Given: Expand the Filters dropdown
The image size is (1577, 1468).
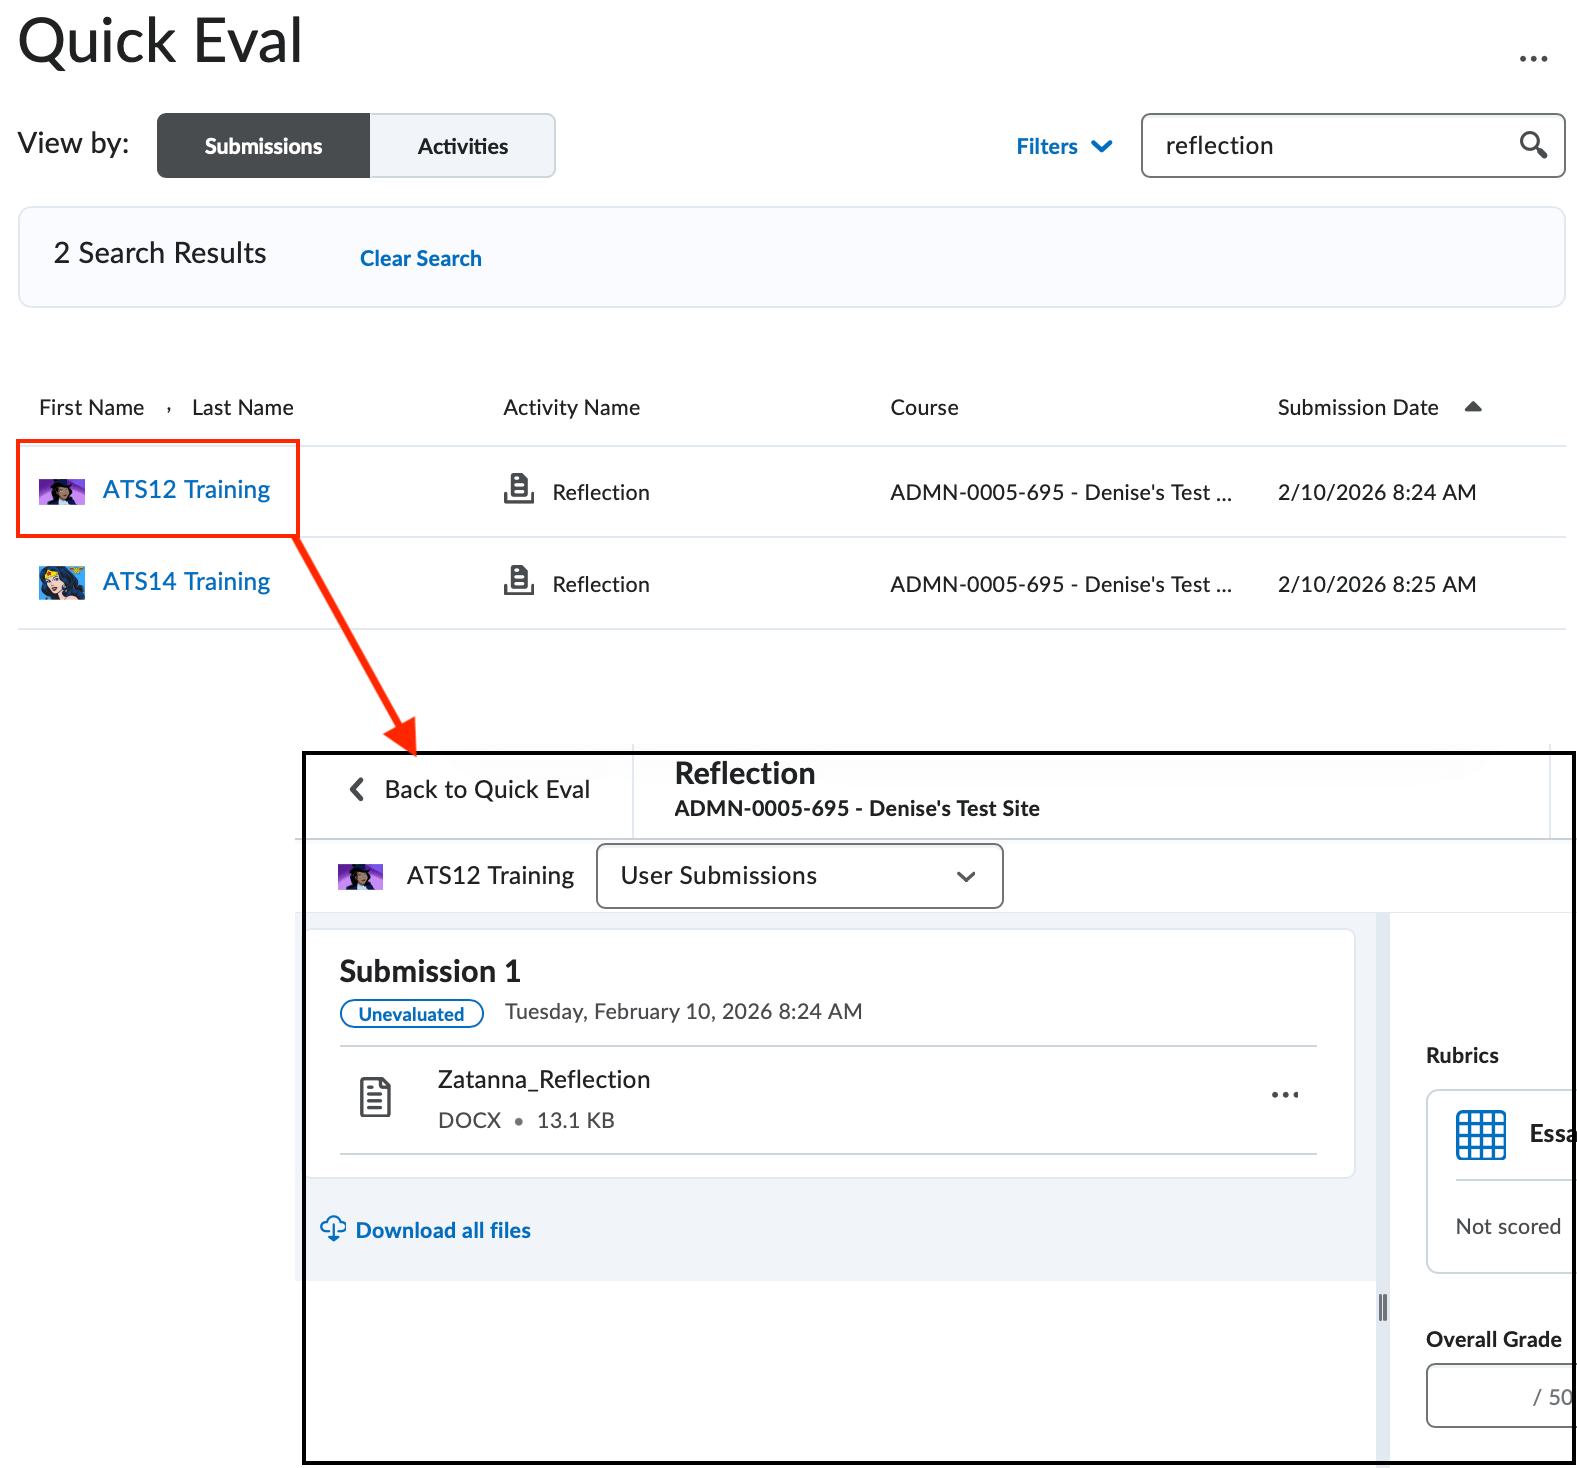Looking at the screenshot, I should (x=1063, y=147).
